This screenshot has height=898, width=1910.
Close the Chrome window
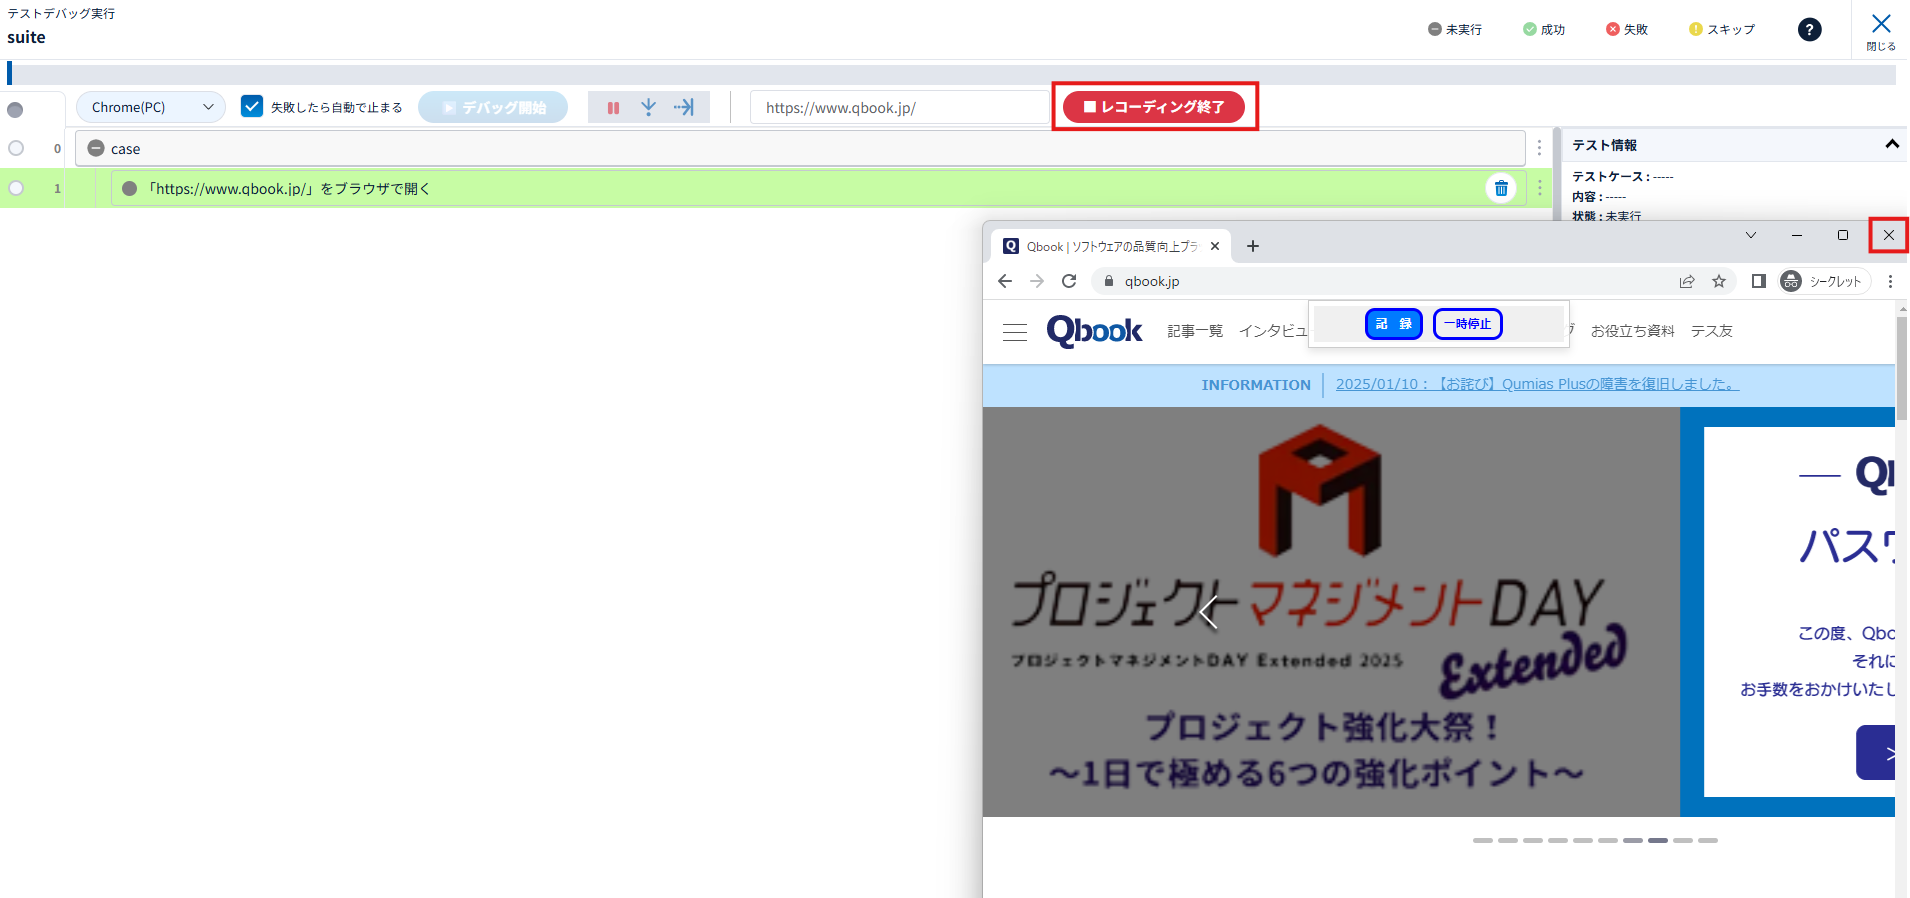[1888, 235]
